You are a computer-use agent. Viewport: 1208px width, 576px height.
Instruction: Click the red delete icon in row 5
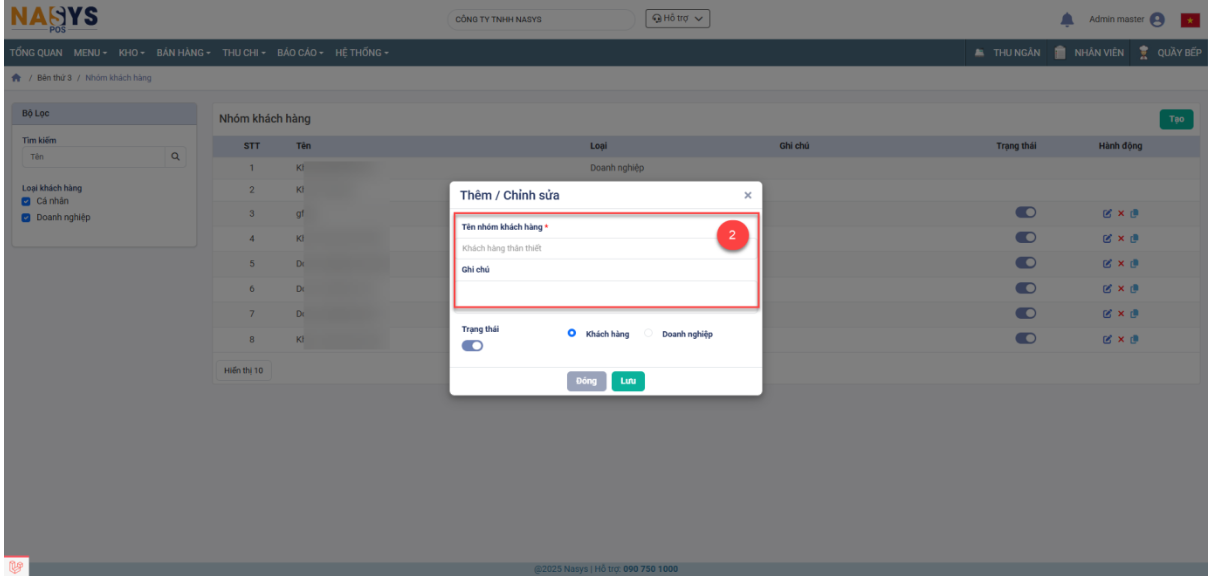(1121, 263)
